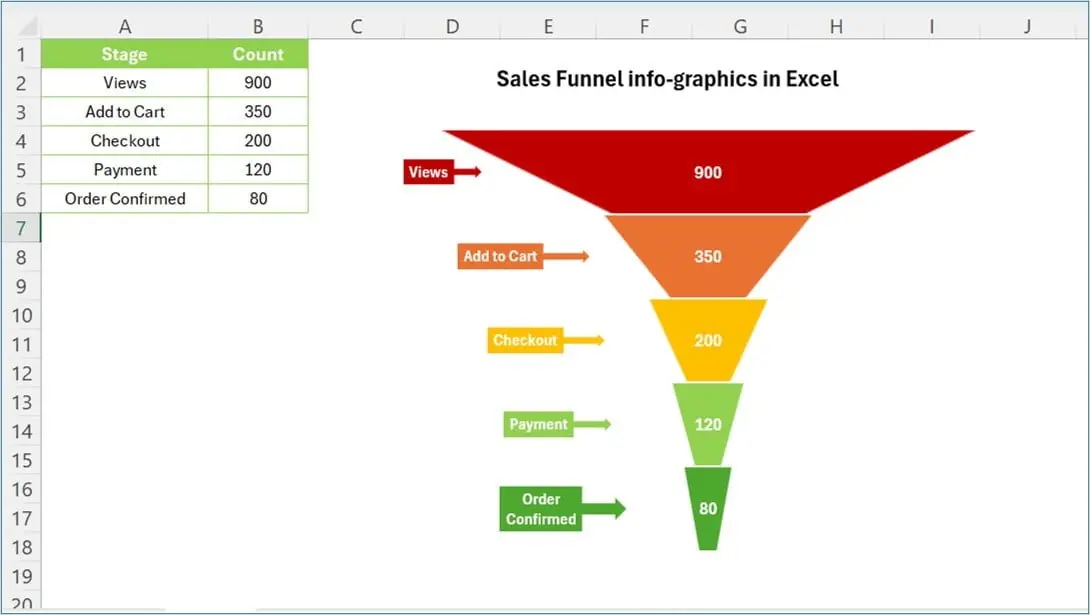Select the table cell with value 80
This screenshot has height=615, width=1090.
tap(258, 199)
